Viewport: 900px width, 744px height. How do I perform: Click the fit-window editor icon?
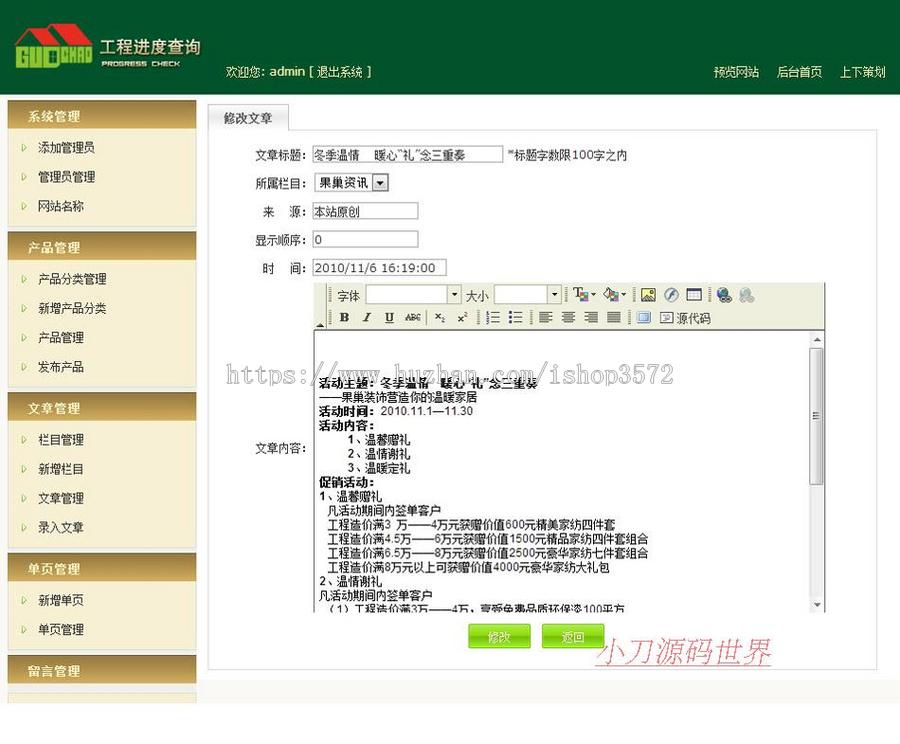point(643,317)
